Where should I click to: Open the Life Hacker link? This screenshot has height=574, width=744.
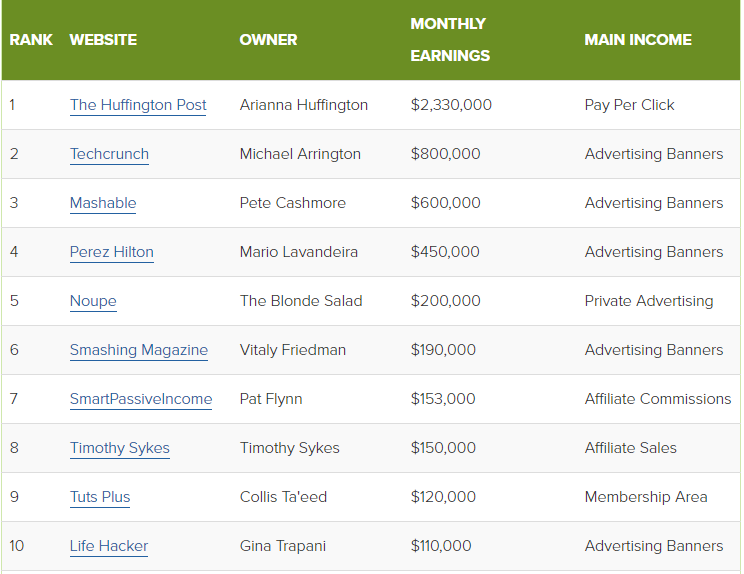point(109,546)
